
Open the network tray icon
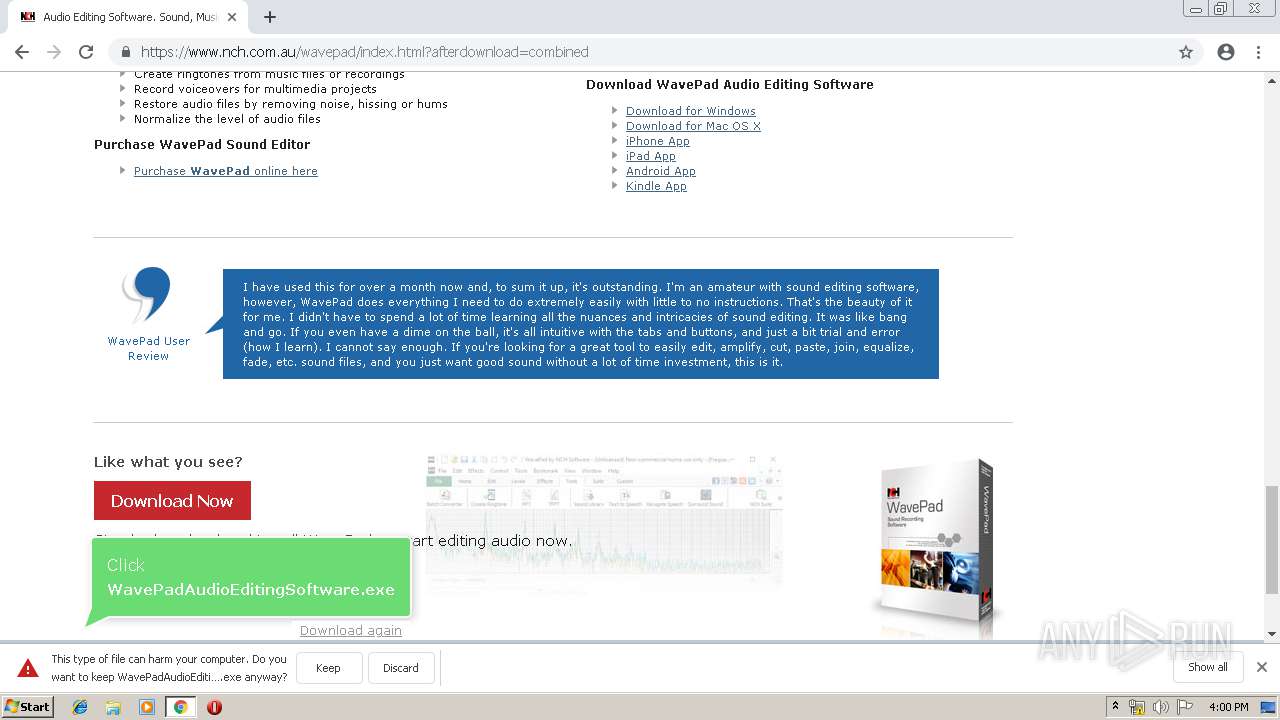pos(1137,707)
